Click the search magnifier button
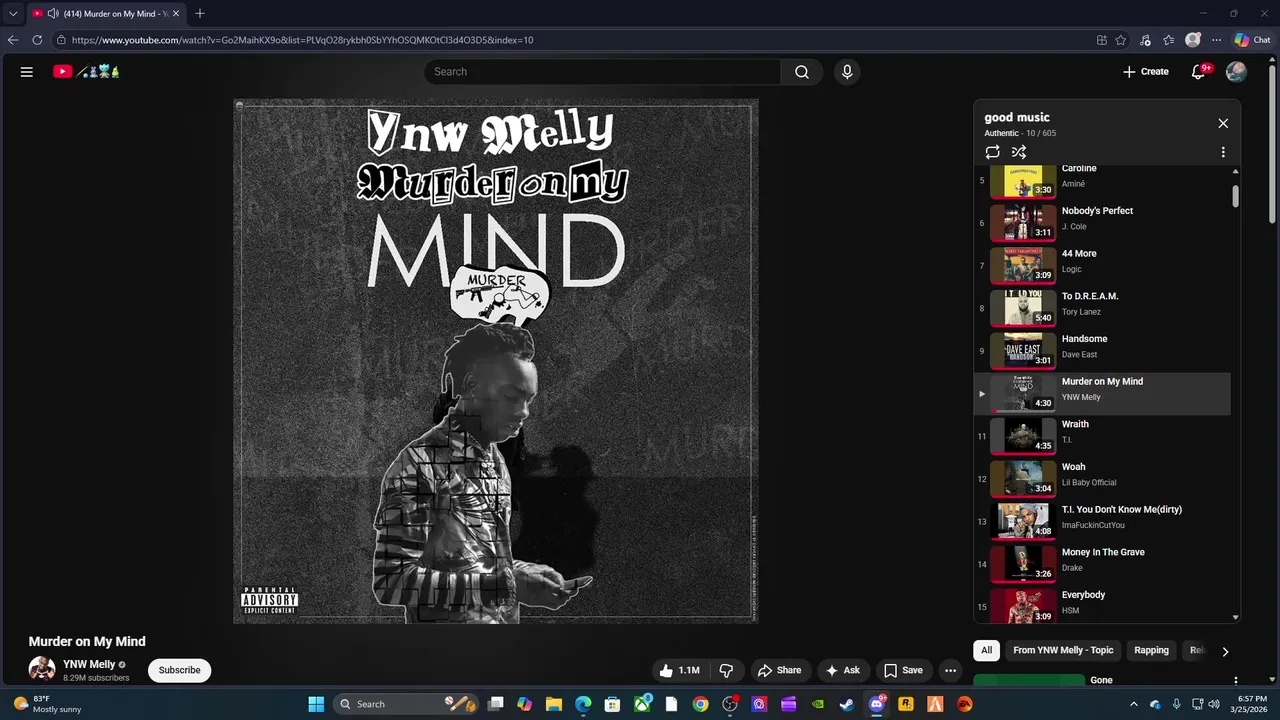Image resolution: width=1280 pixels, height=720 pixels. (802, 72)
